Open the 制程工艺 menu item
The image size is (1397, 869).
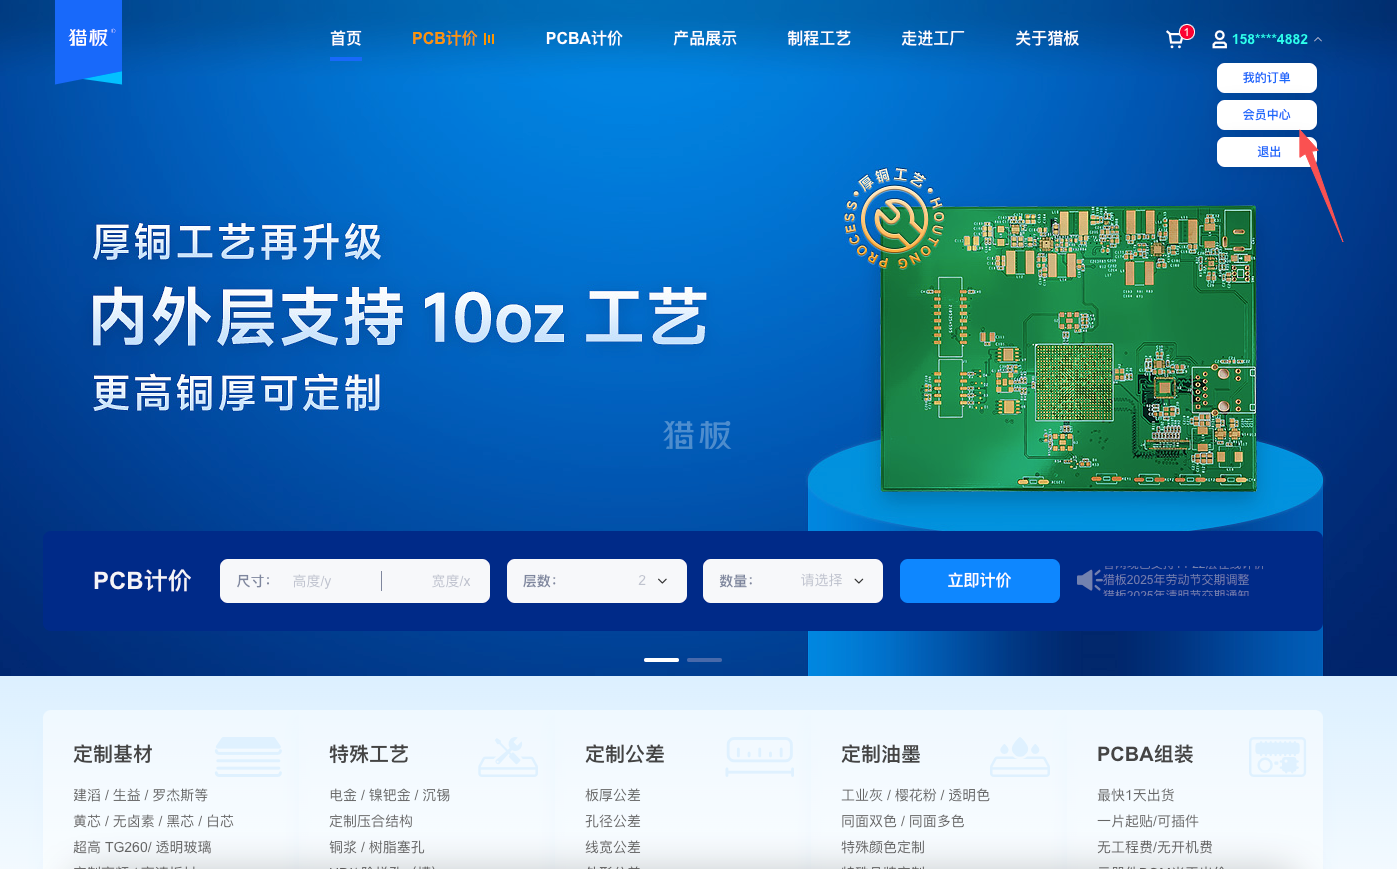819,38
